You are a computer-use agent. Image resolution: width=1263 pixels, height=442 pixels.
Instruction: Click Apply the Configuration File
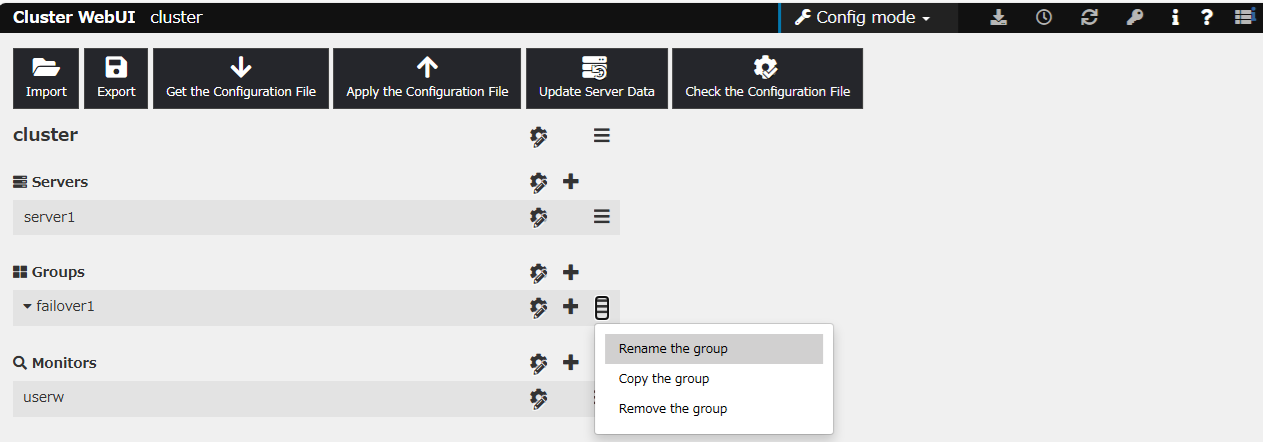coord(427,78)
